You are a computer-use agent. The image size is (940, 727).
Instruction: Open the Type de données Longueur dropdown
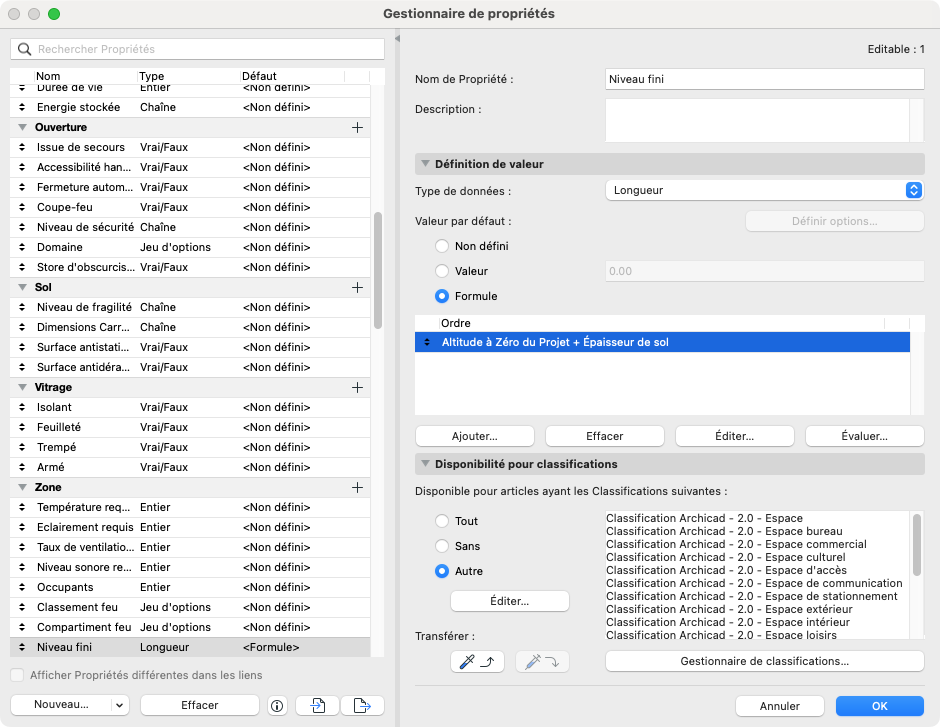764,191
